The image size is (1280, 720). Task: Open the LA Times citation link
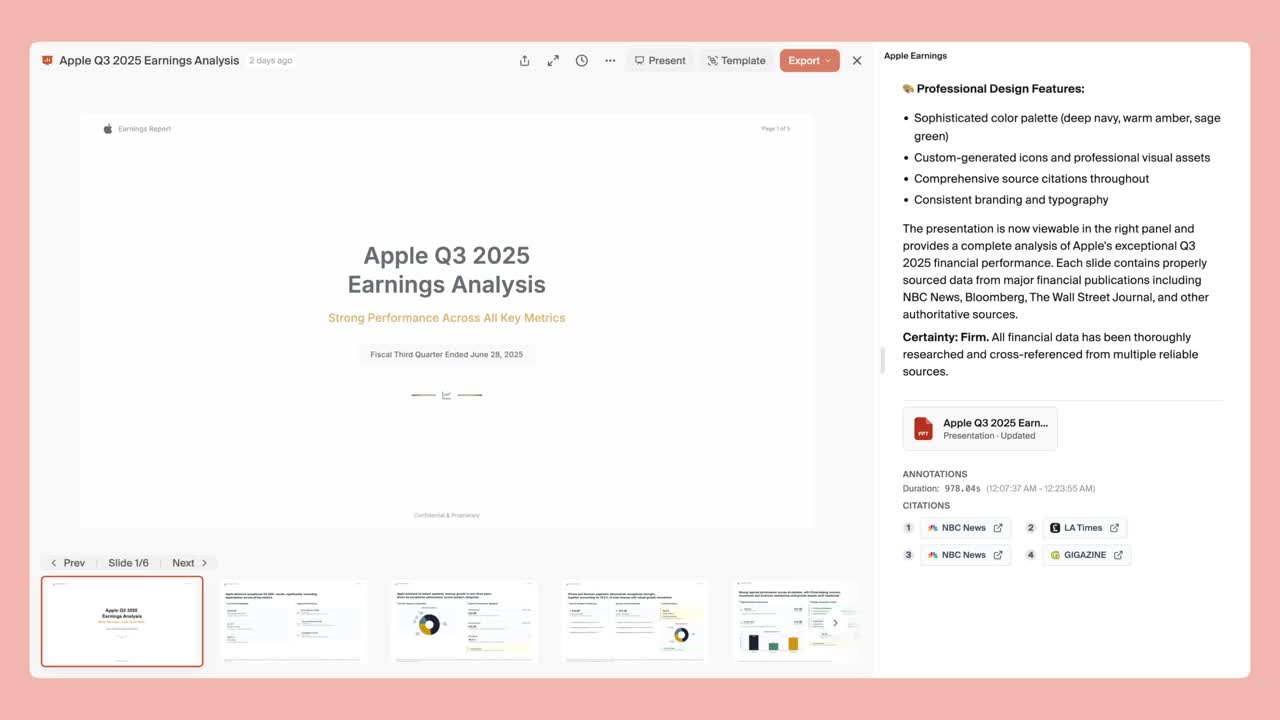[x=1085, y=527]
